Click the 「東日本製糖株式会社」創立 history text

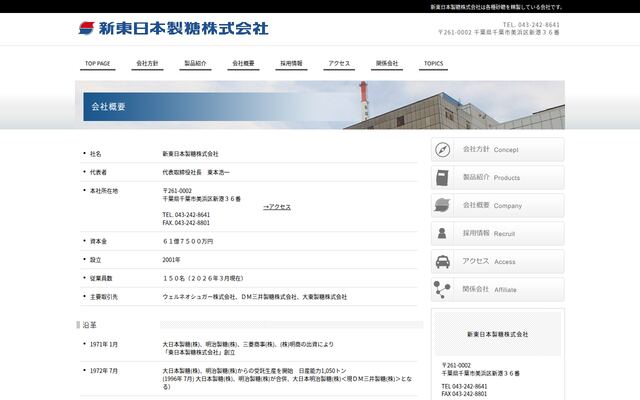click(x=199, y=352)
